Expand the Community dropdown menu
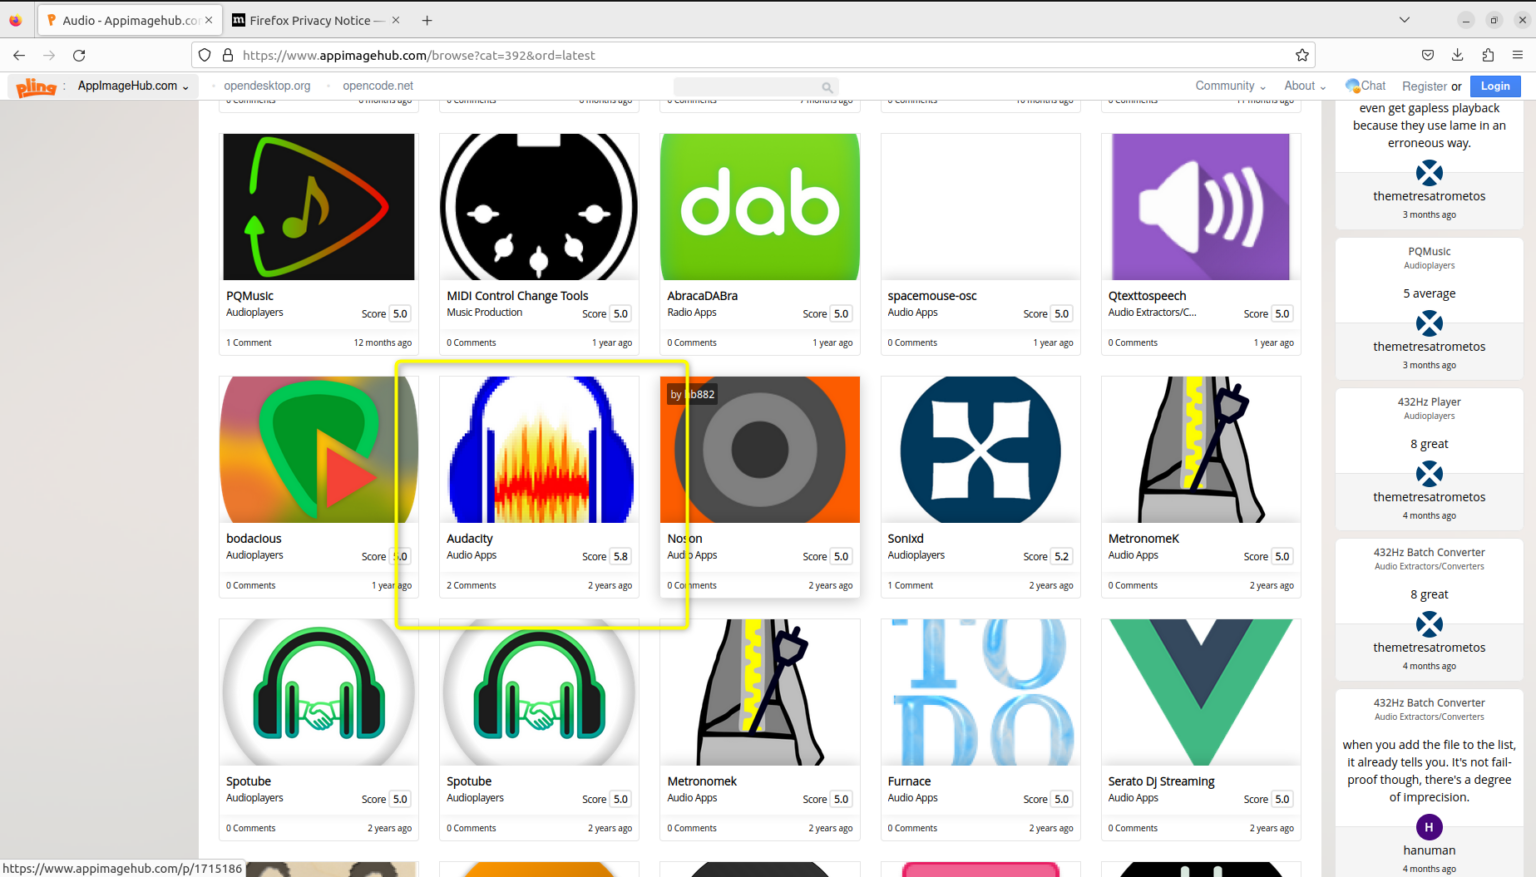The image size is (1536, 877). (x=1229, y=86)
